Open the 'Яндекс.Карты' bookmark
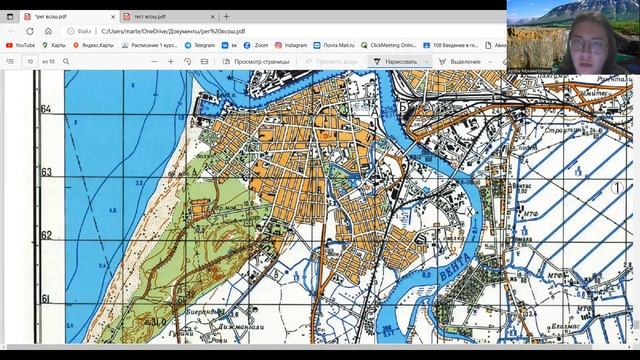640x360 pixels. pos(93,45)
